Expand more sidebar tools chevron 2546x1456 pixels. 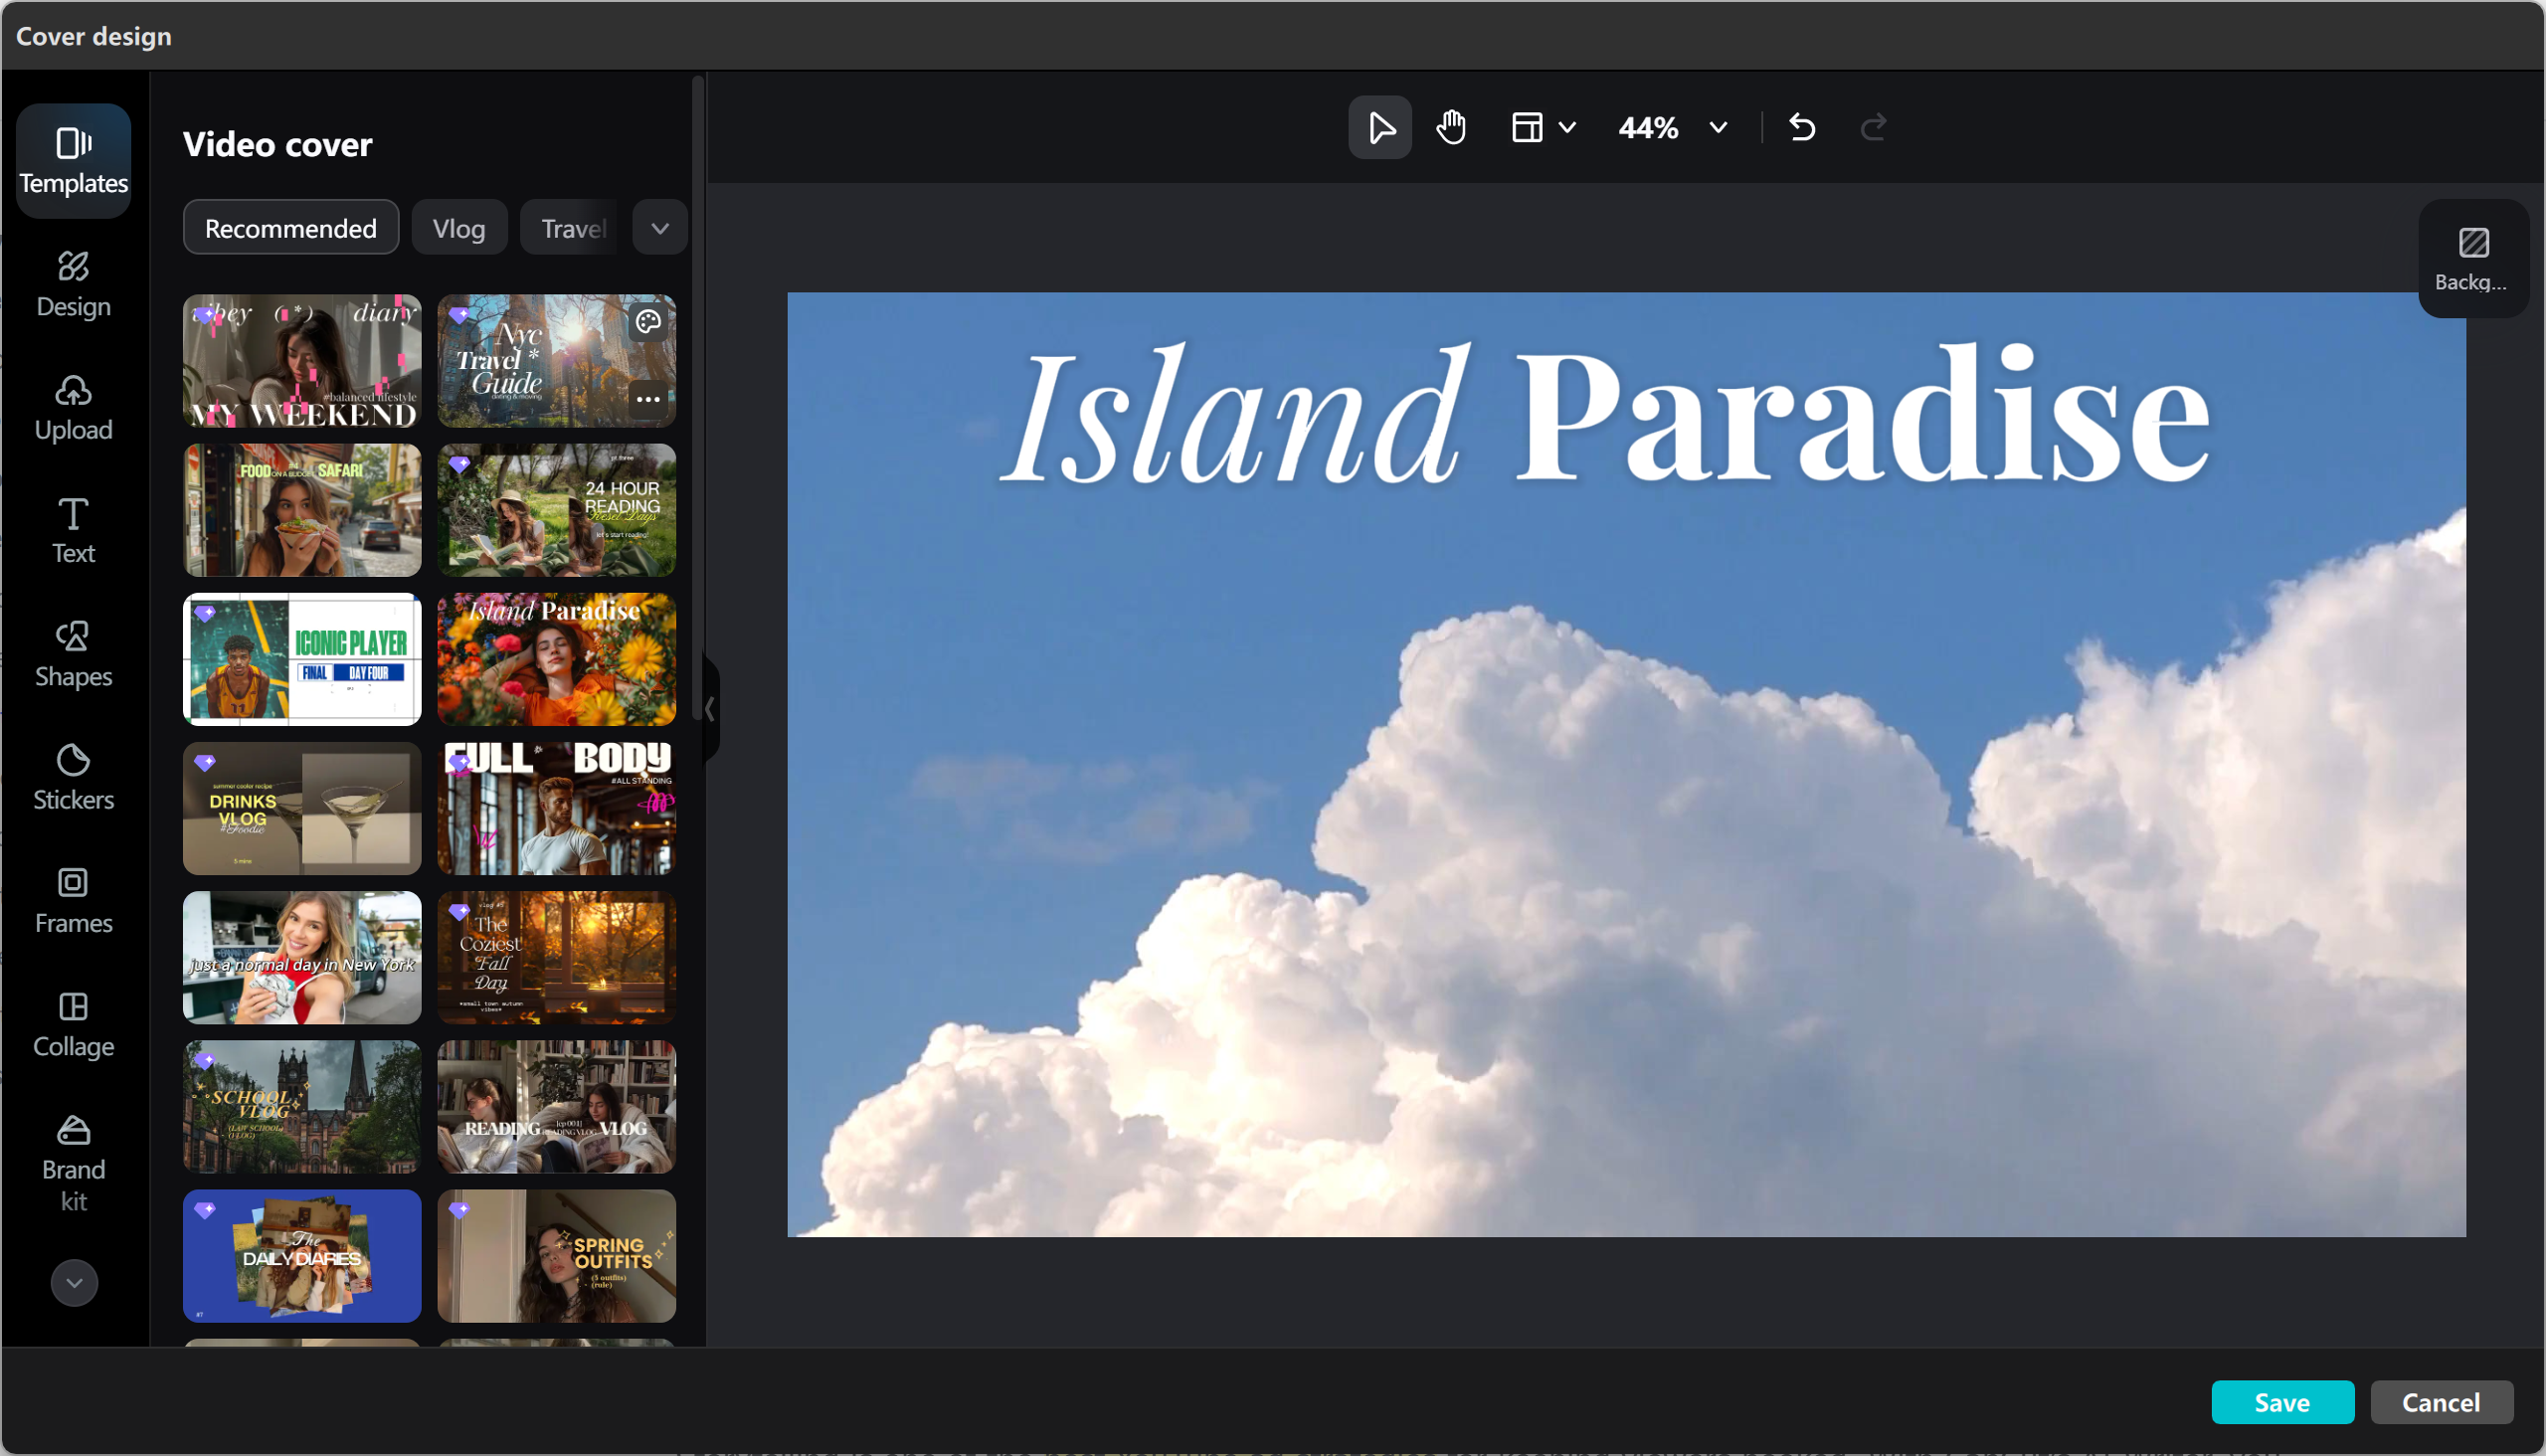tap(74, 1282)
